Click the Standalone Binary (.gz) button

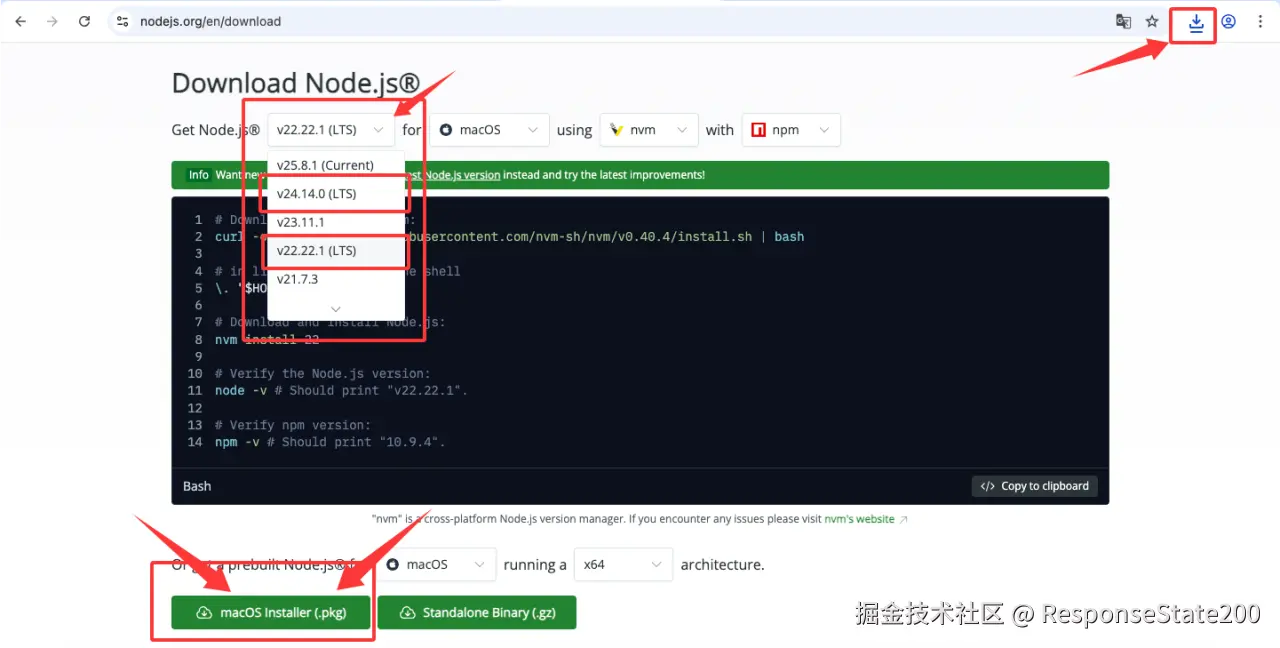pyautogui.click(x=477, y=612)
